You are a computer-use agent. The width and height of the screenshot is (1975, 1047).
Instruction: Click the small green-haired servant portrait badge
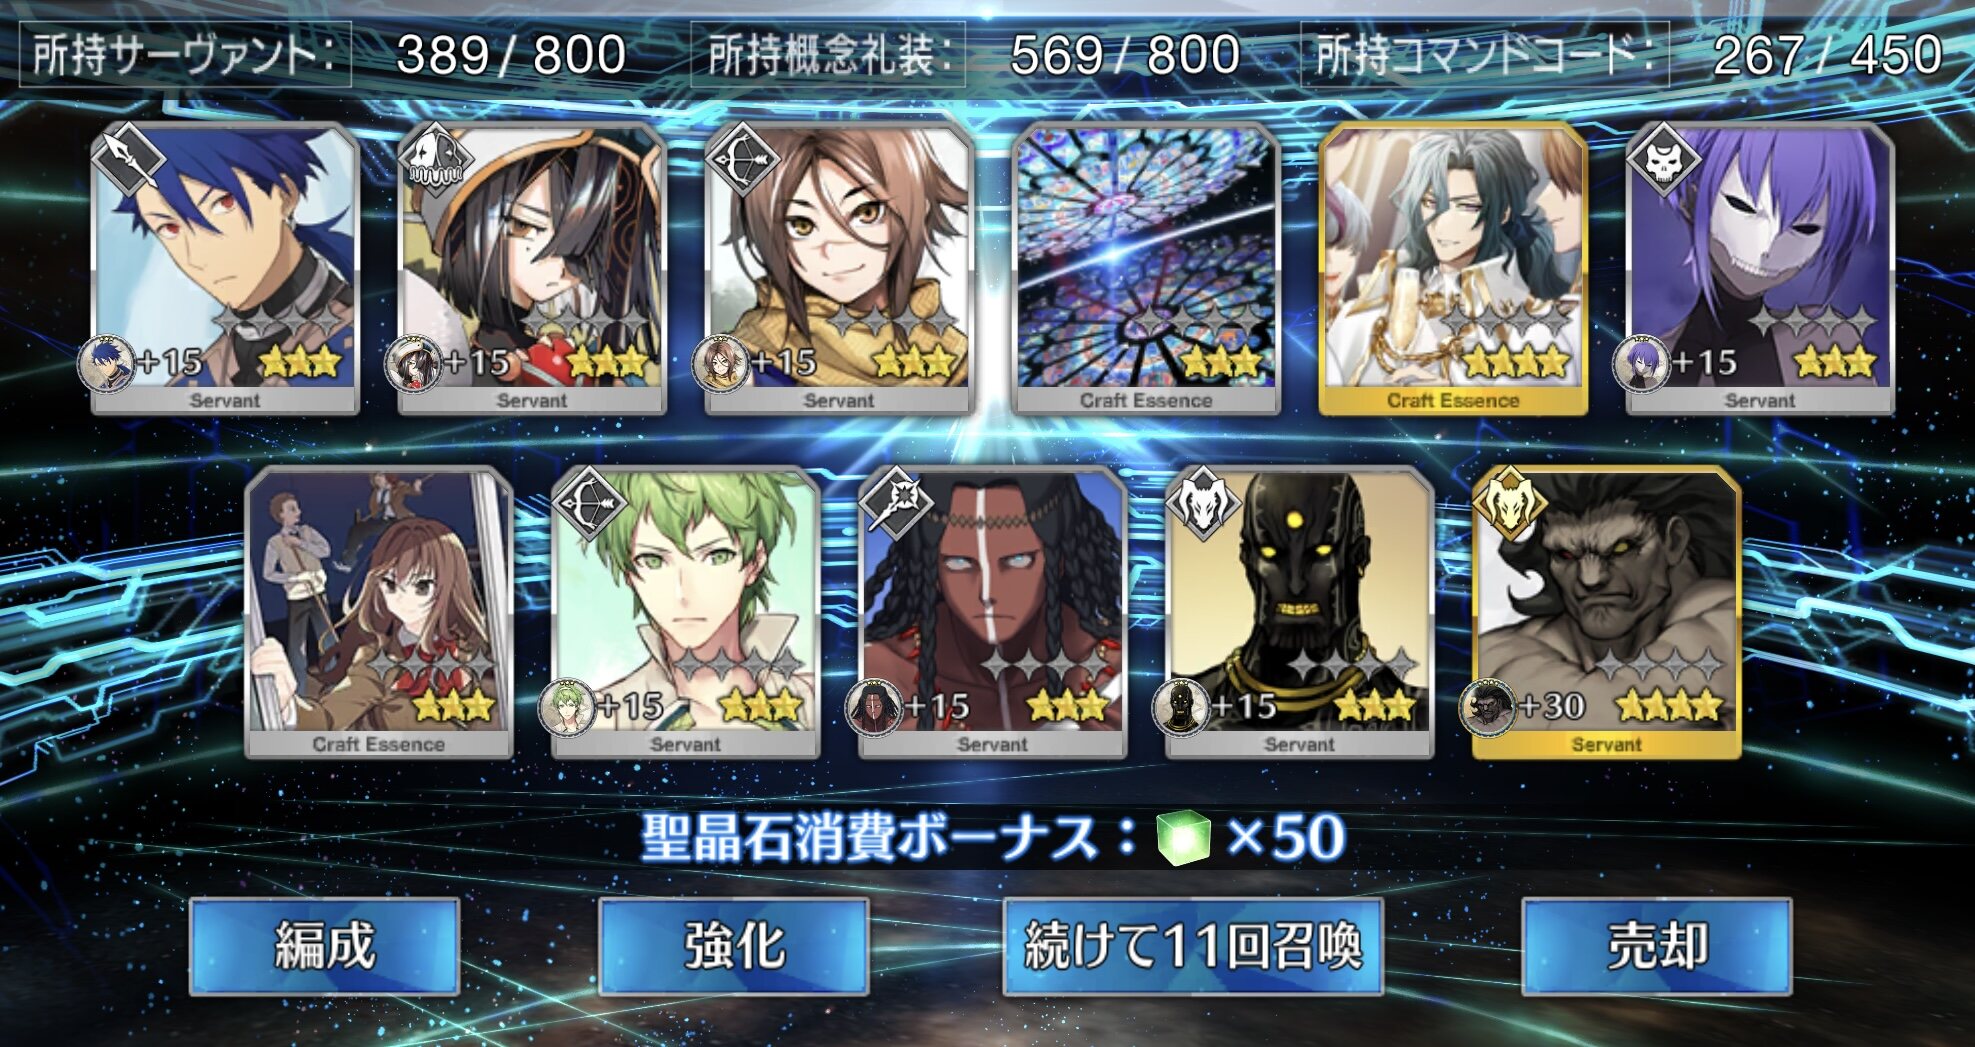pos(568,707)
